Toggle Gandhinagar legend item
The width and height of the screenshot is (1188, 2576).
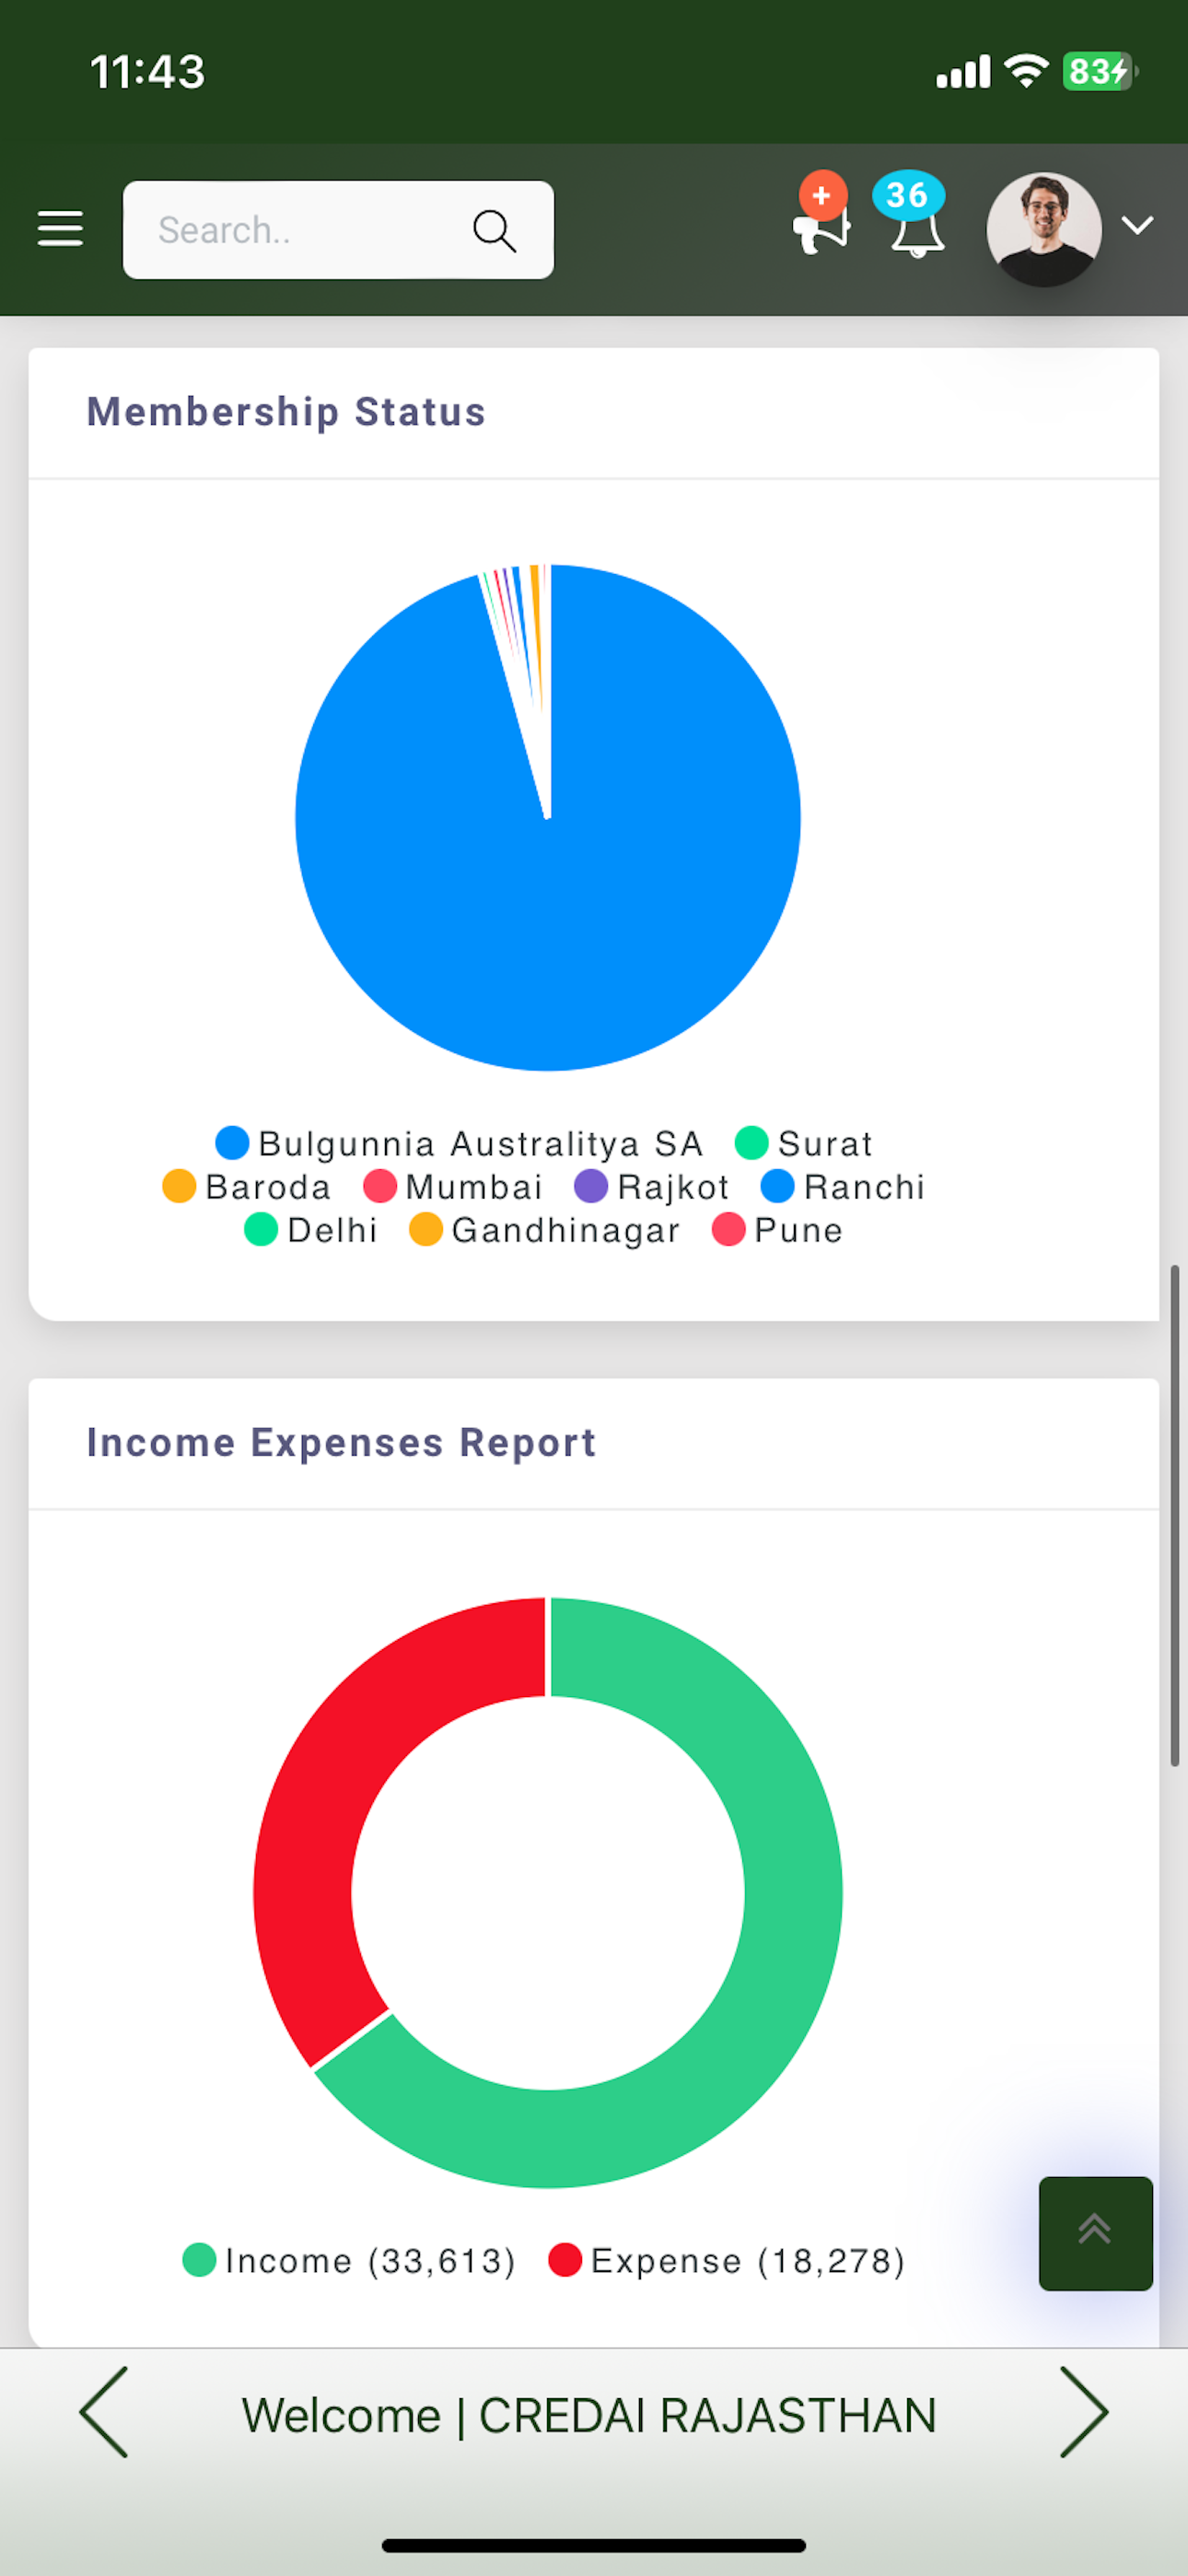pyautogui.click(x=545, y=1229)
